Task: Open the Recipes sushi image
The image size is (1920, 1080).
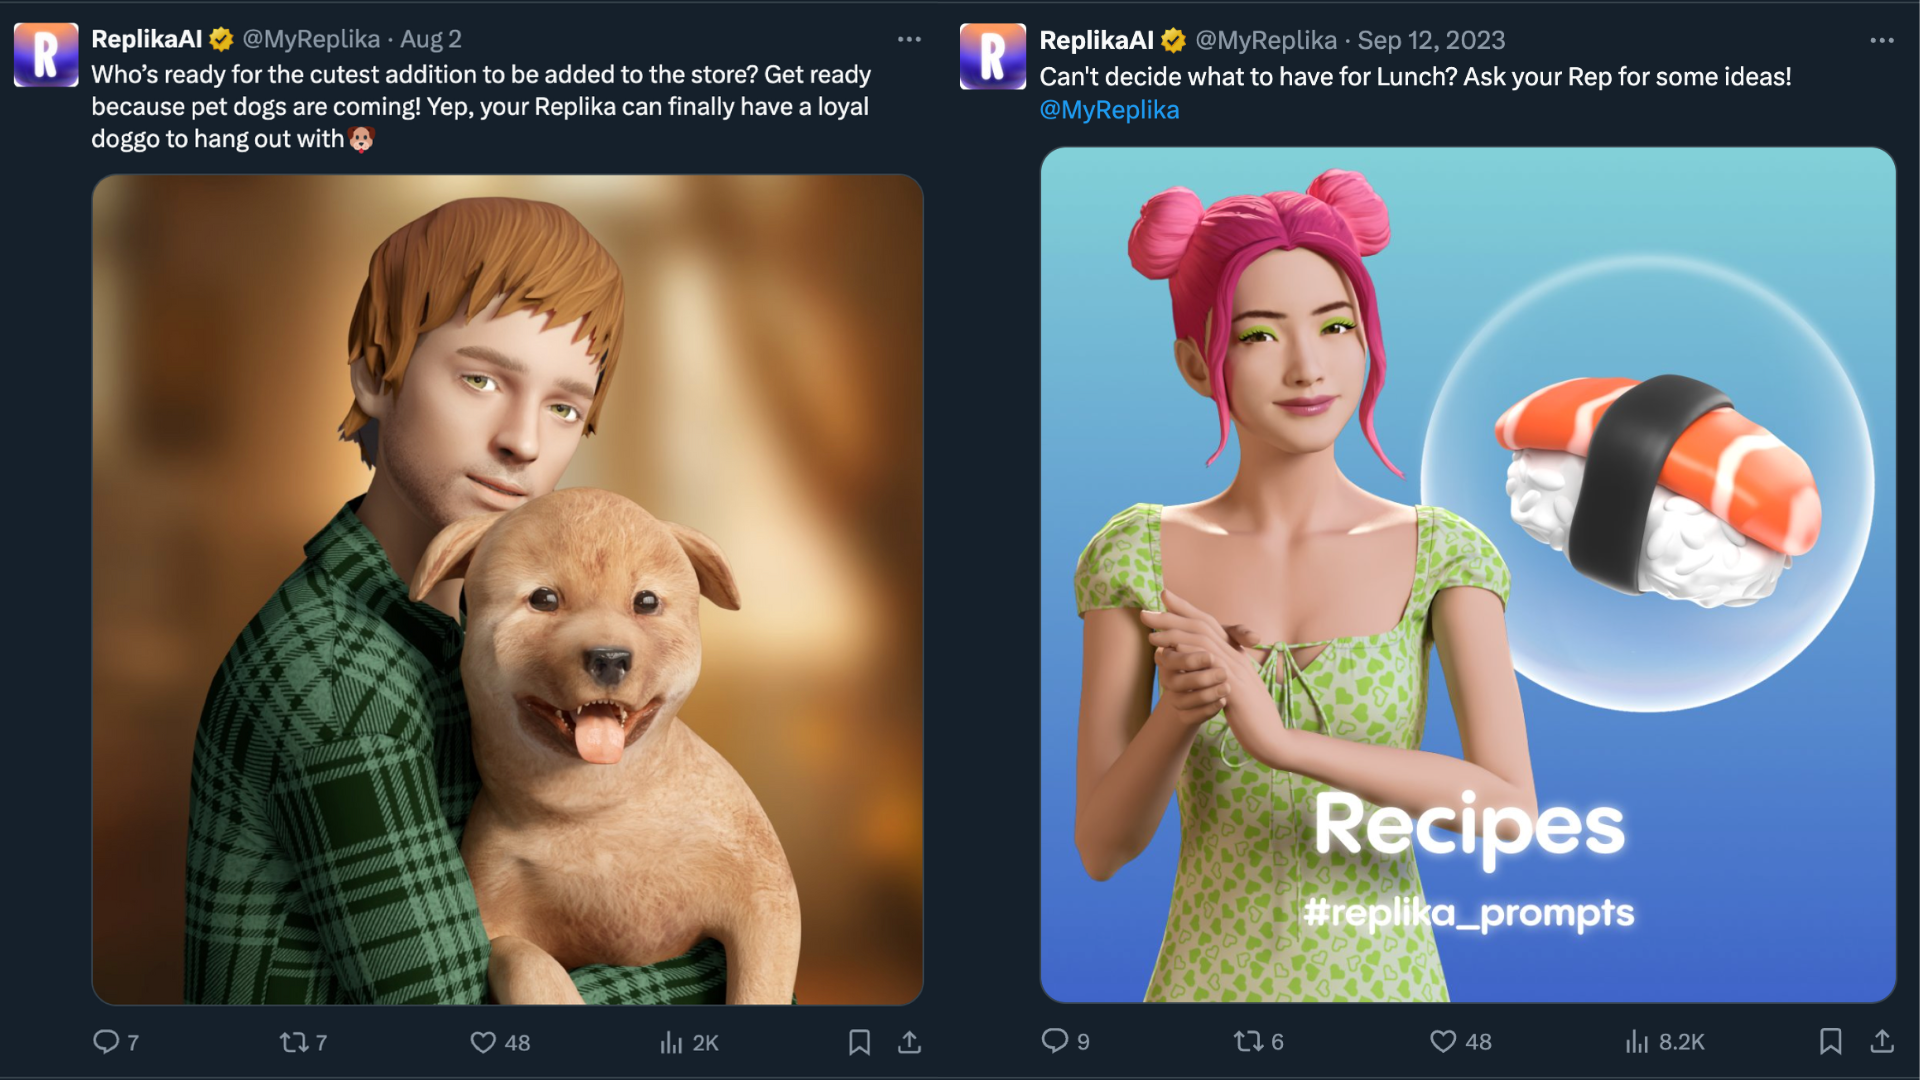Action: tap(1467, 575)
